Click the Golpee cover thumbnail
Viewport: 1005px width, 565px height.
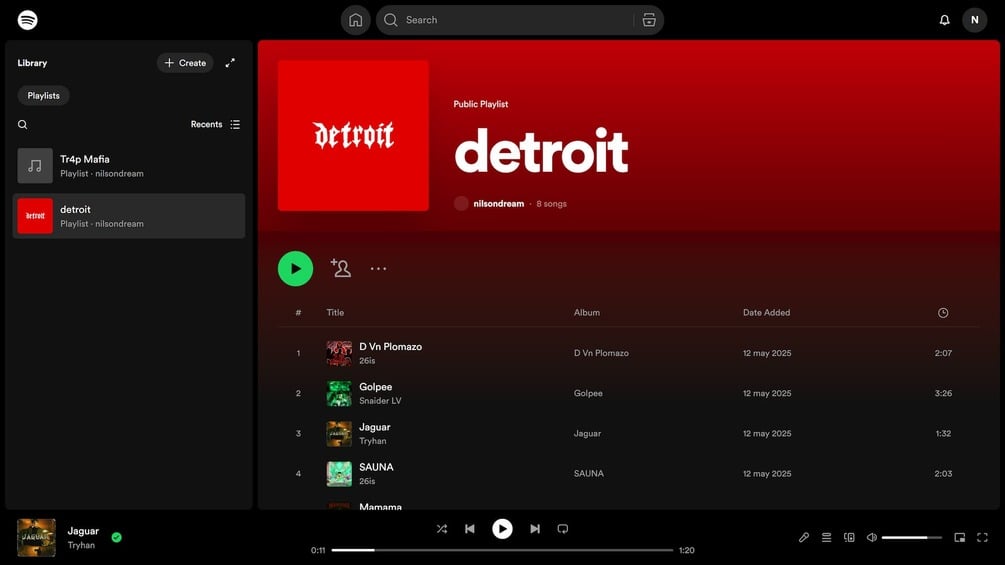(339, 393)
